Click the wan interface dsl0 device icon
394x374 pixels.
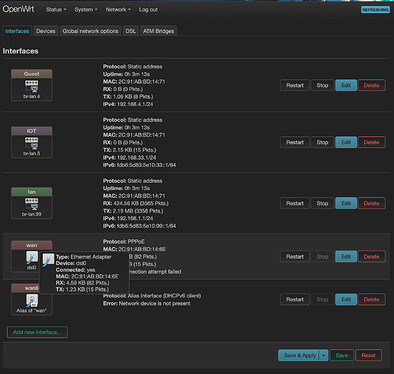(x=32, y=258)
